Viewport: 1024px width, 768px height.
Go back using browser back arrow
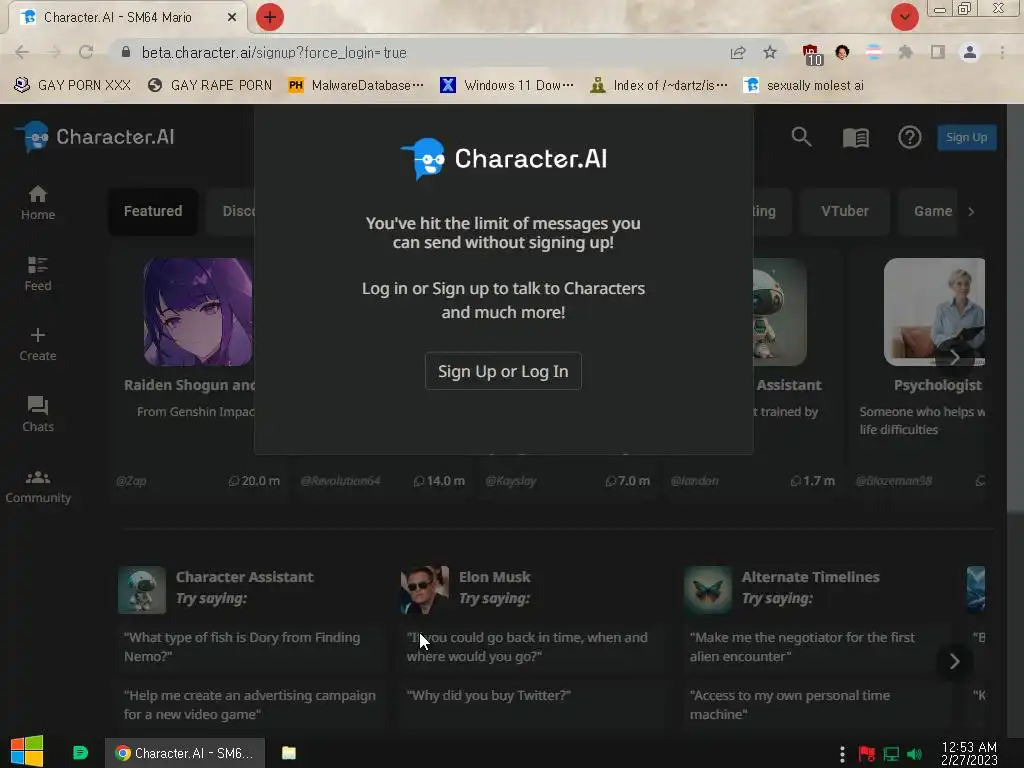coord(22,52)
